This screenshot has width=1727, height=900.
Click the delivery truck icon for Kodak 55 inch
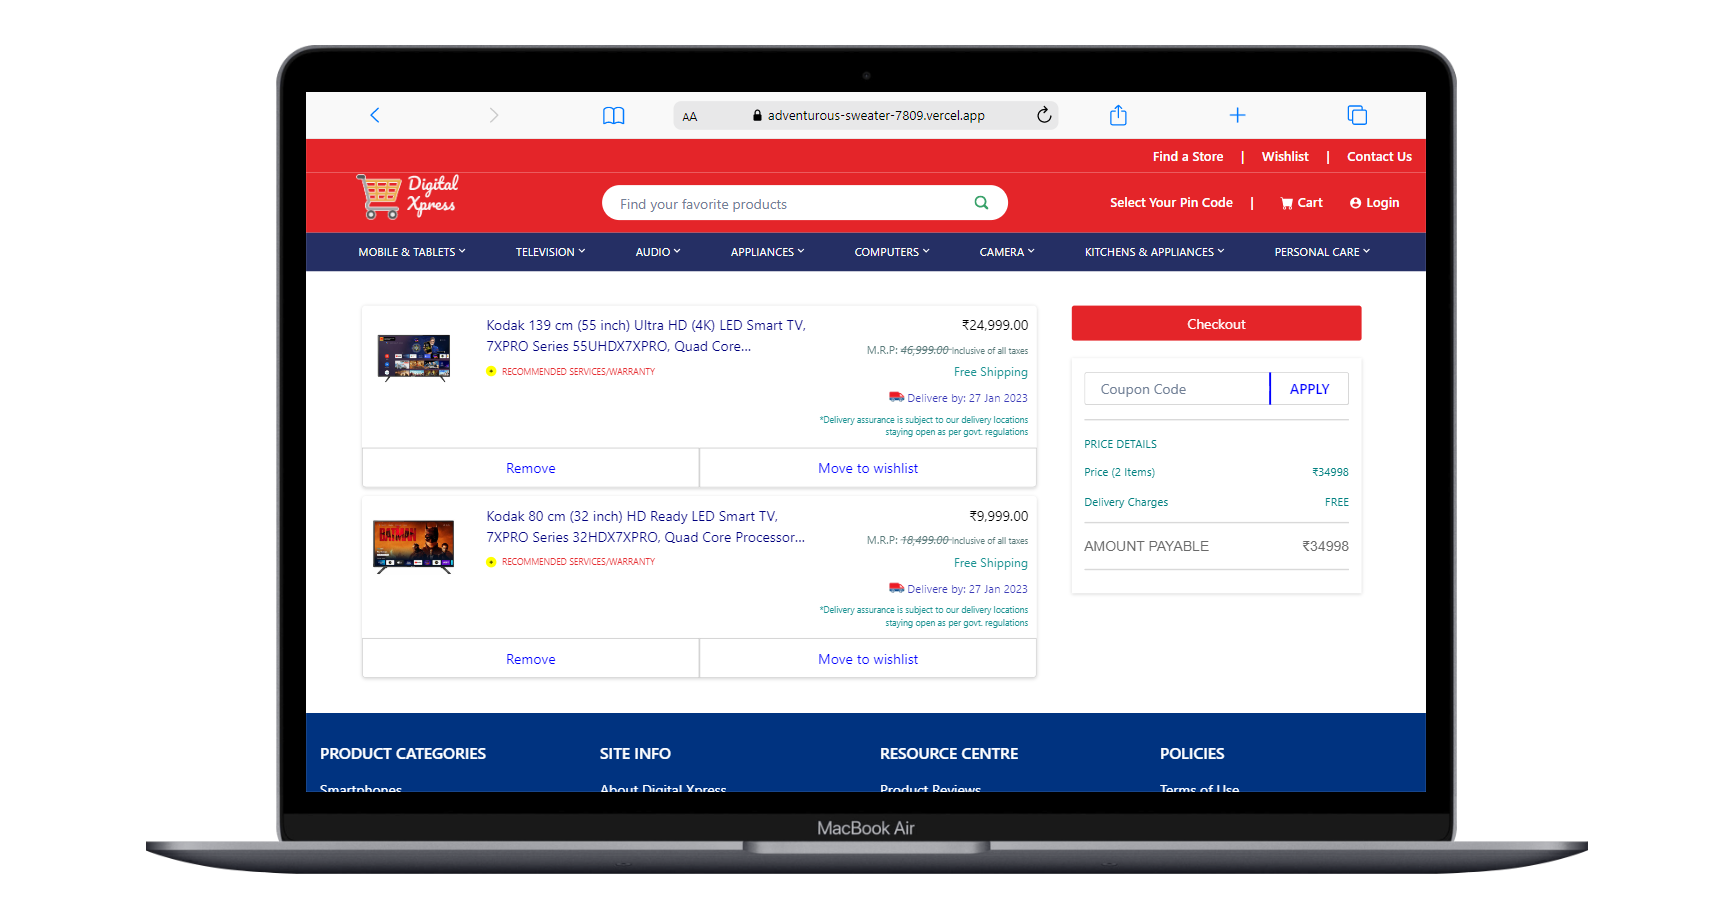pos(896,397)
